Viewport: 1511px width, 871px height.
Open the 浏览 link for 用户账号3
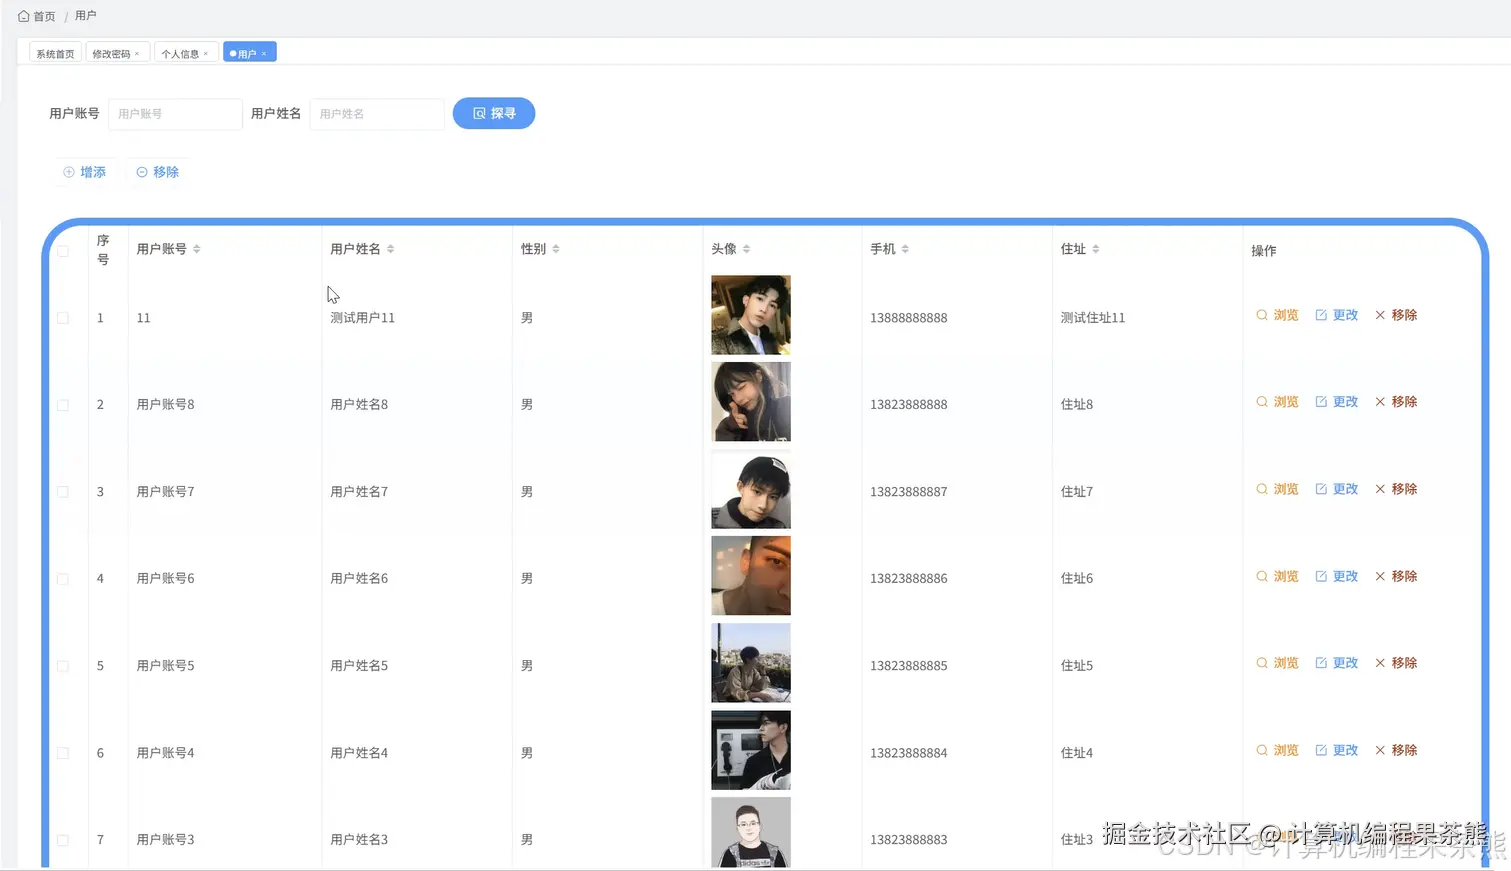[1279, 840]
